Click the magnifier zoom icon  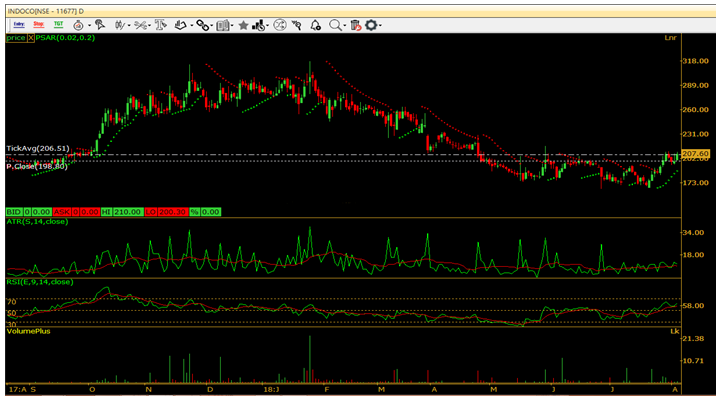335,25
